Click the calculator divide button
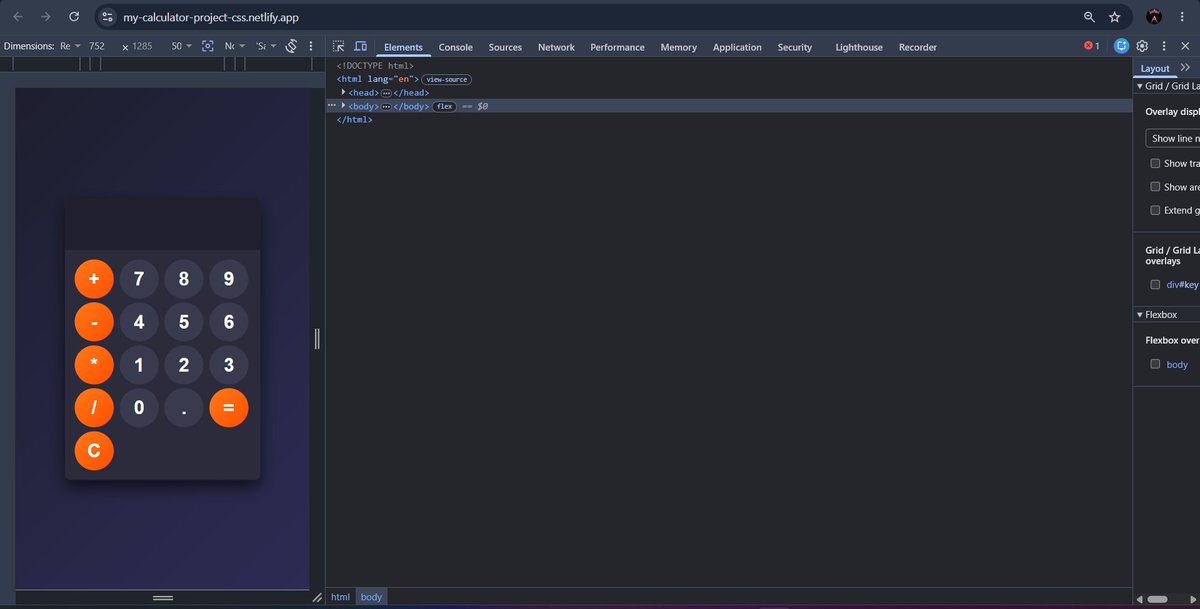The width and height of the screenshot is (1200, 609). [94, 407]
